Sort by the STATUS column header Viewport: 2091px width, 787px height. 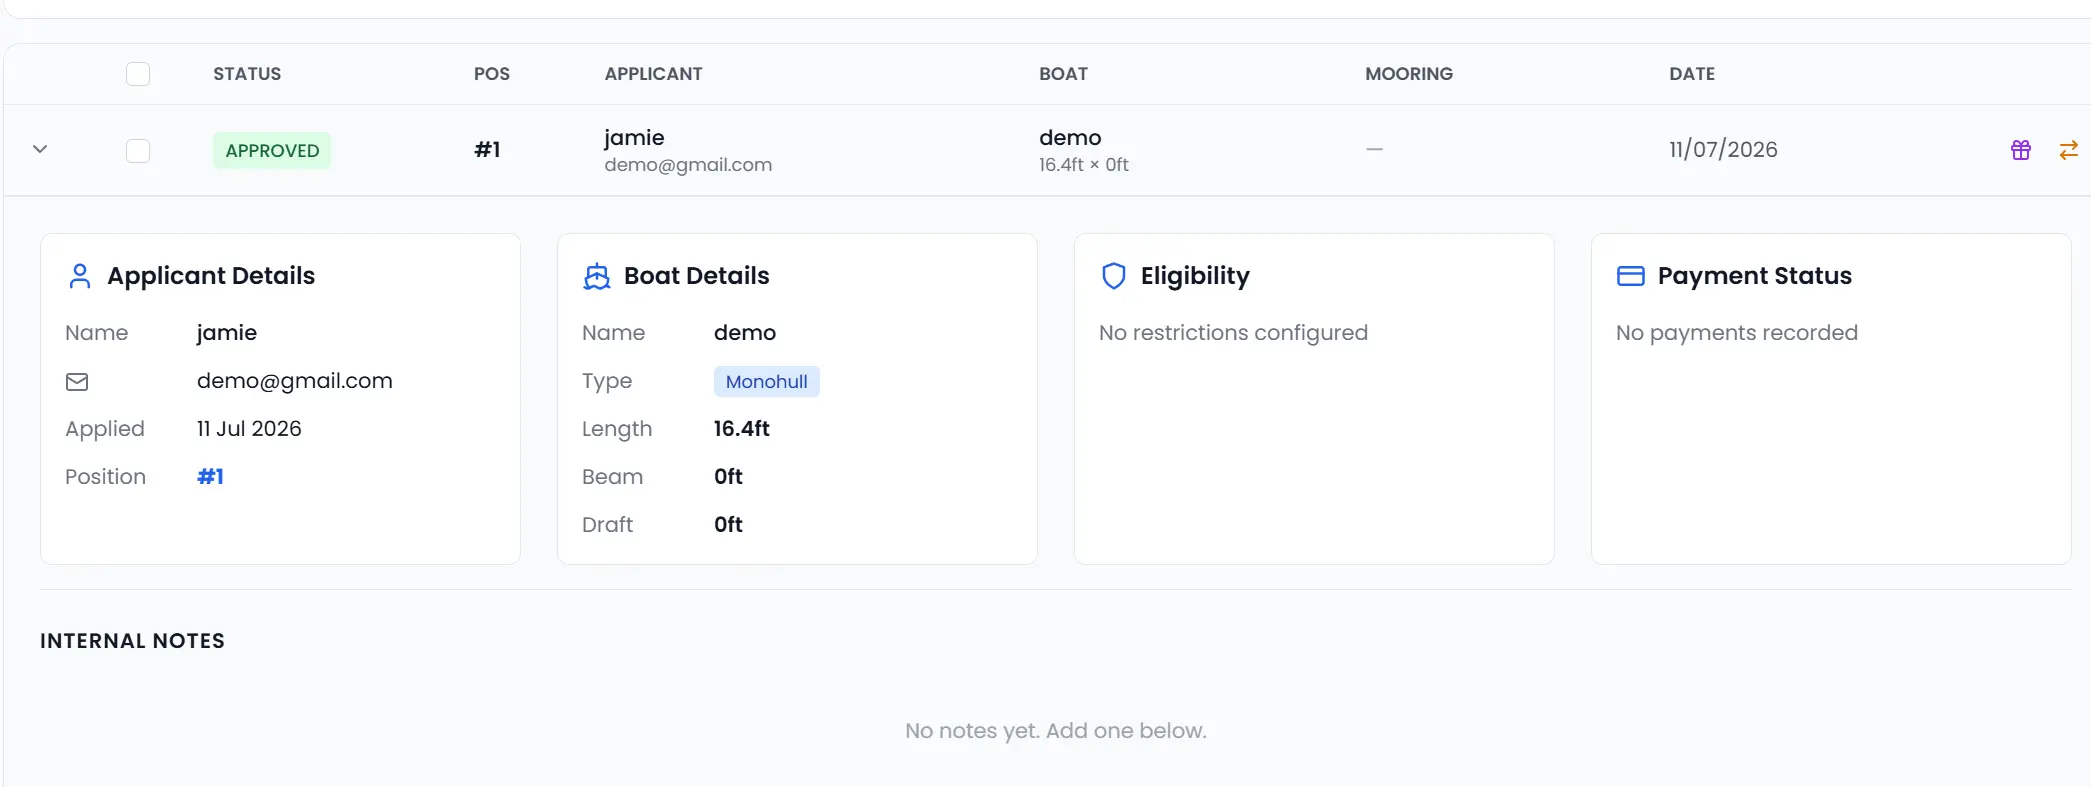(x=247, y=74)
